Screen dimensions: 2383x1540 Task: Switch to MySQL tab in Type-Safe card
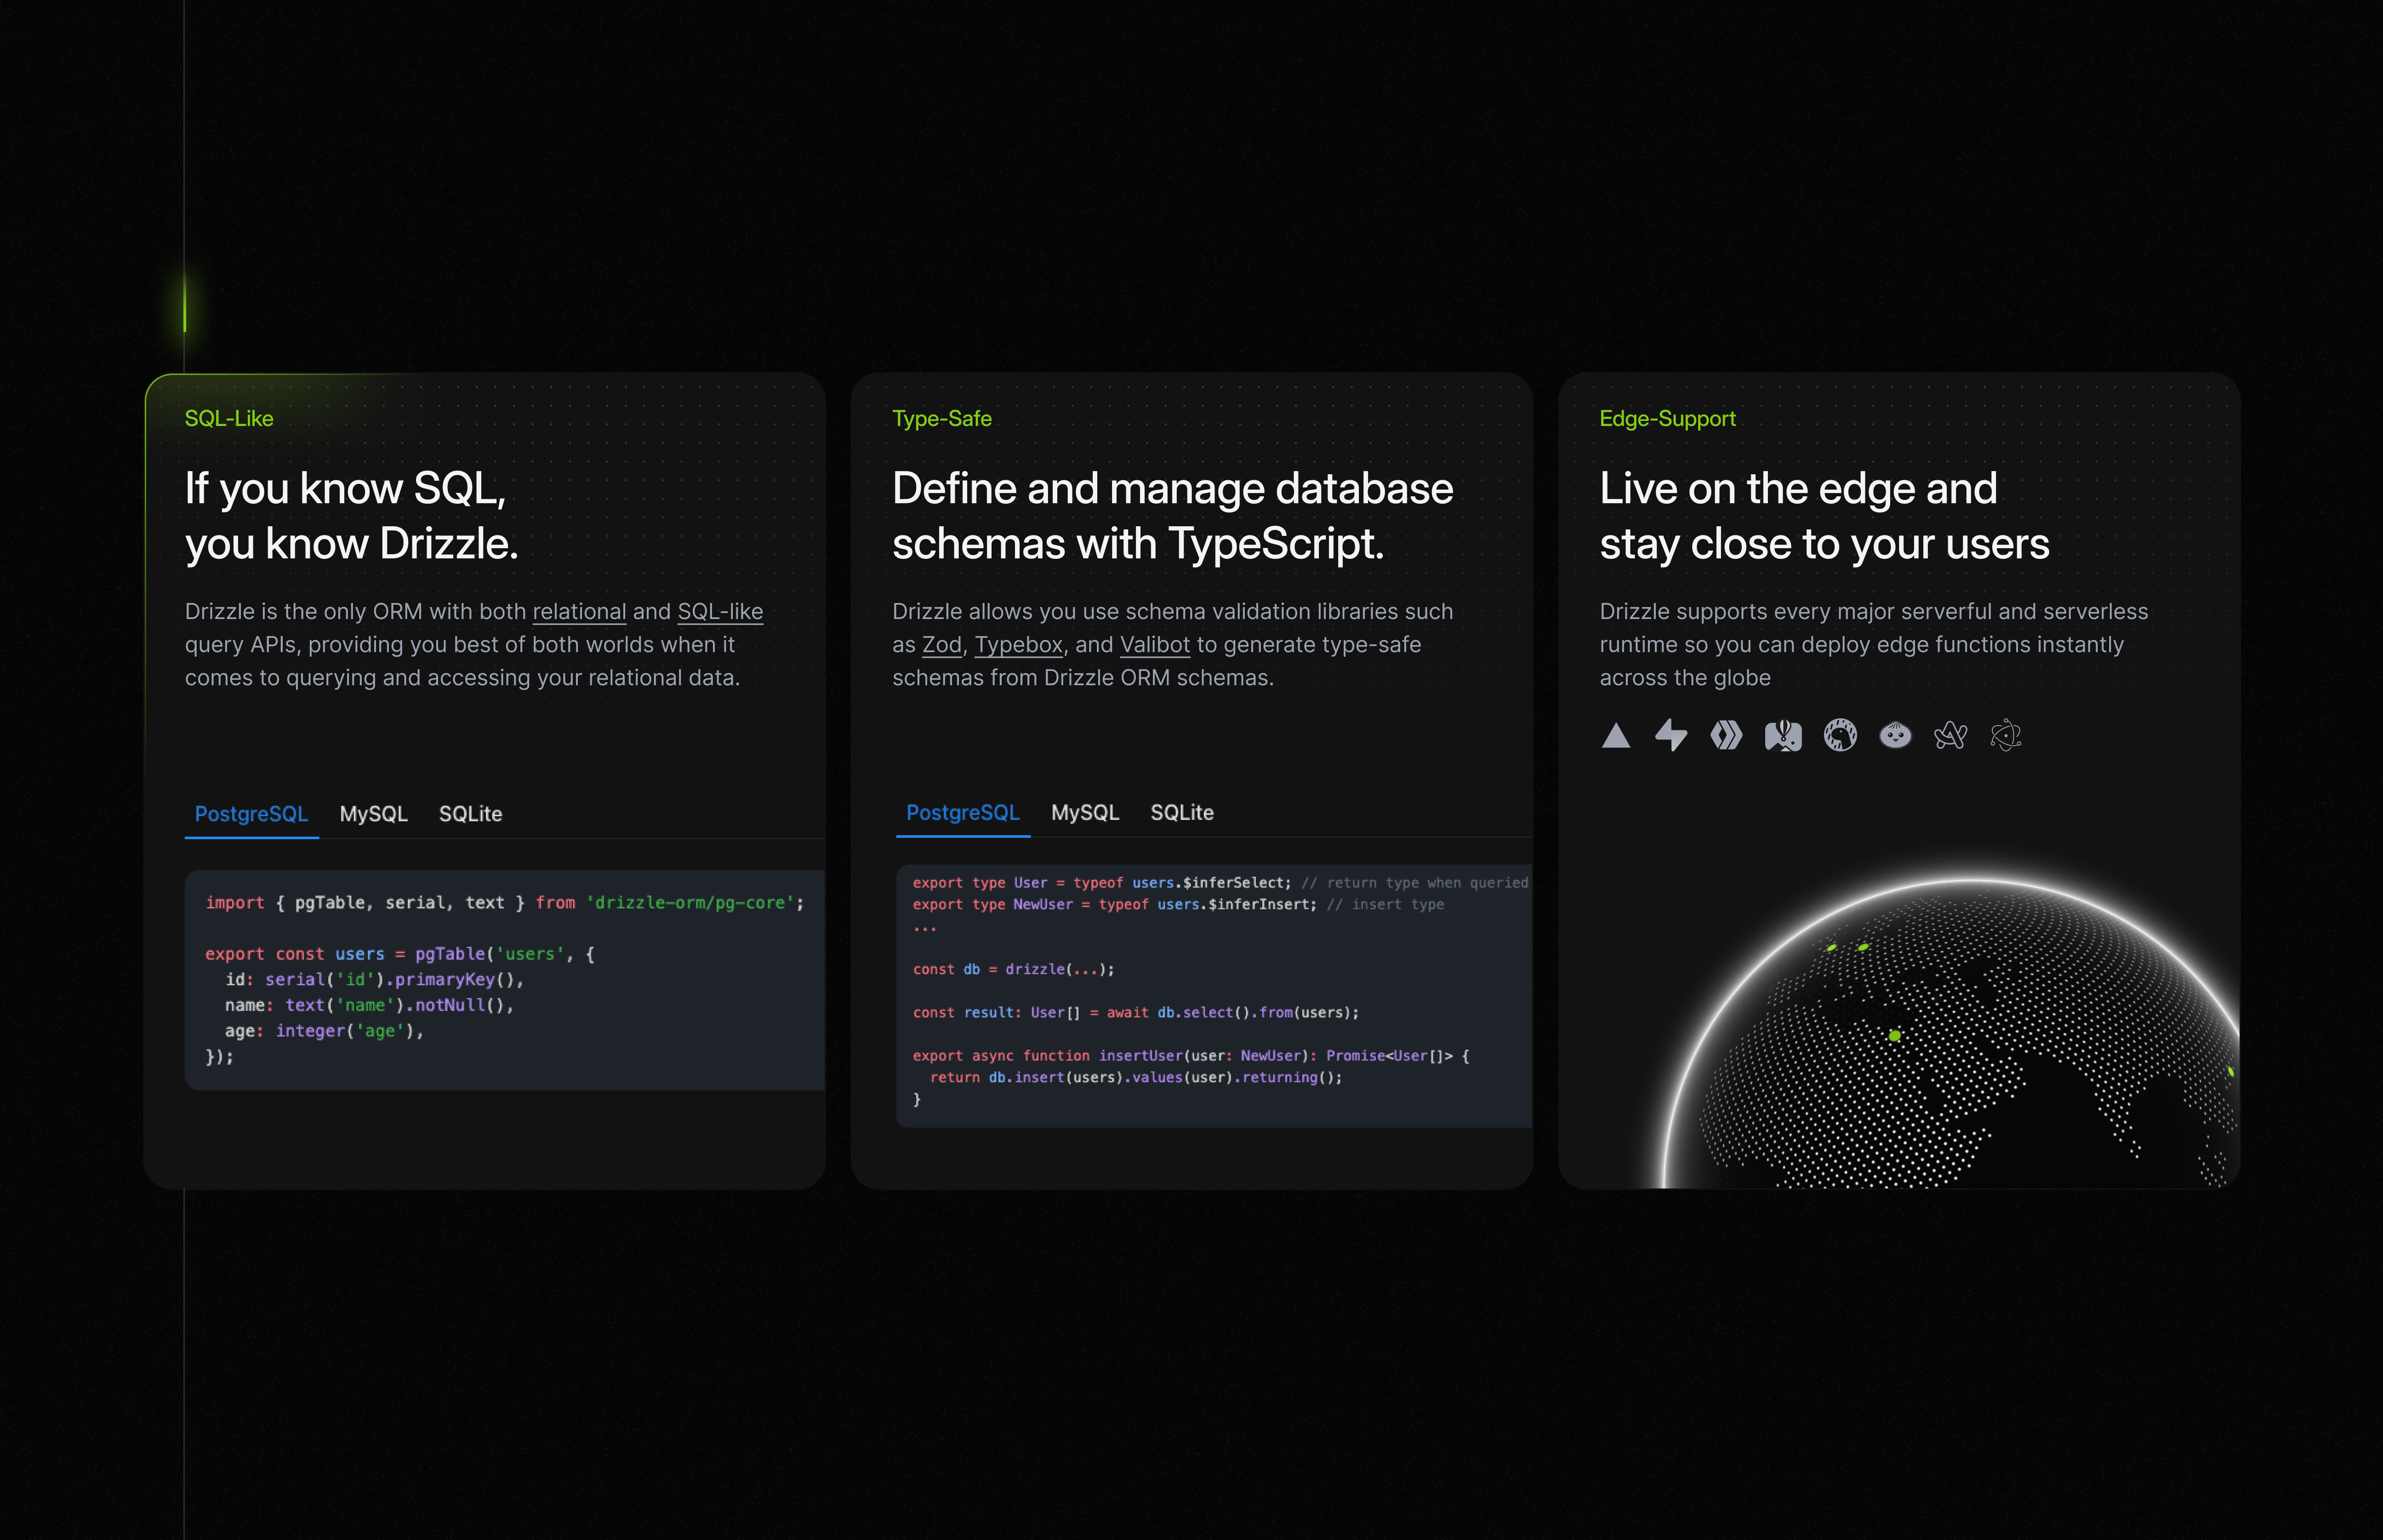(x=1084, y=813)
